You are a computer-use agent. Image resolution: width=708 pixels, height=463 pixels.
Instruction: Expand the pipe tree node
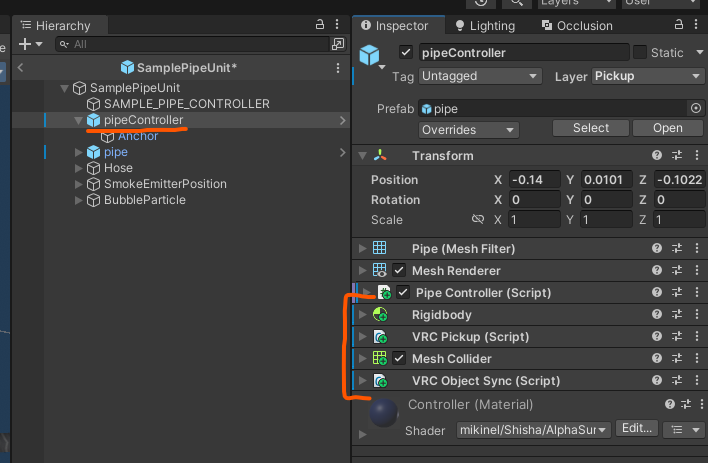click(x=79, y=153)
